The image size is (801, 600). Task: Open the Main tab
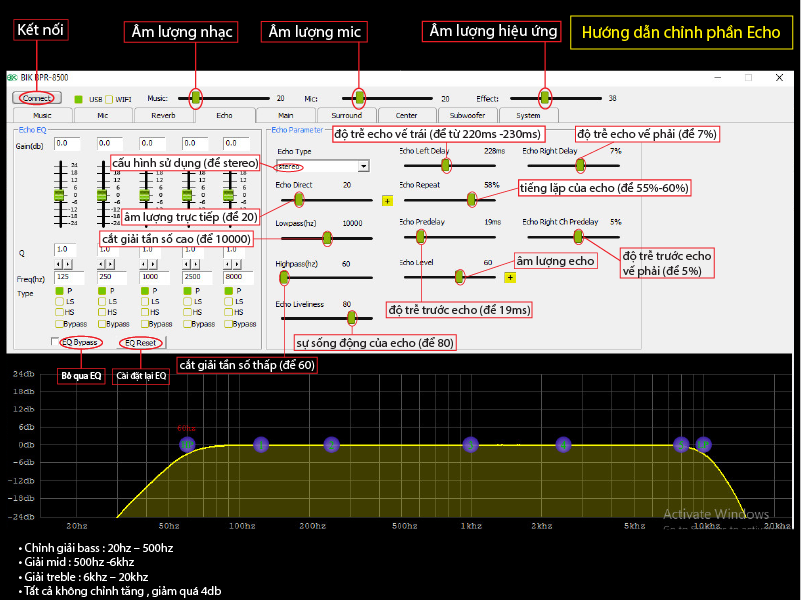coord(286,115)
